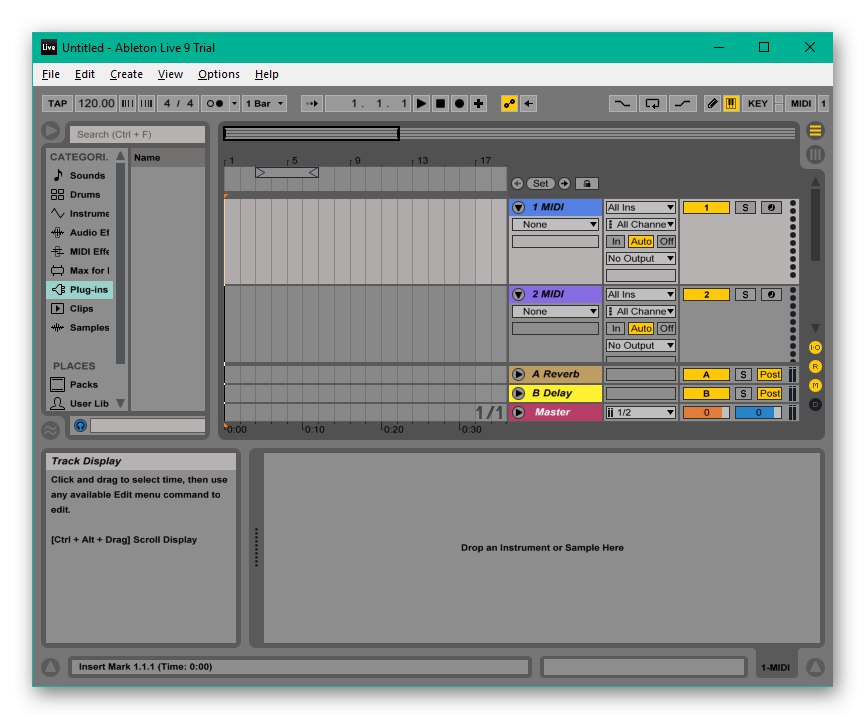Open the View menu

[170, 74]
